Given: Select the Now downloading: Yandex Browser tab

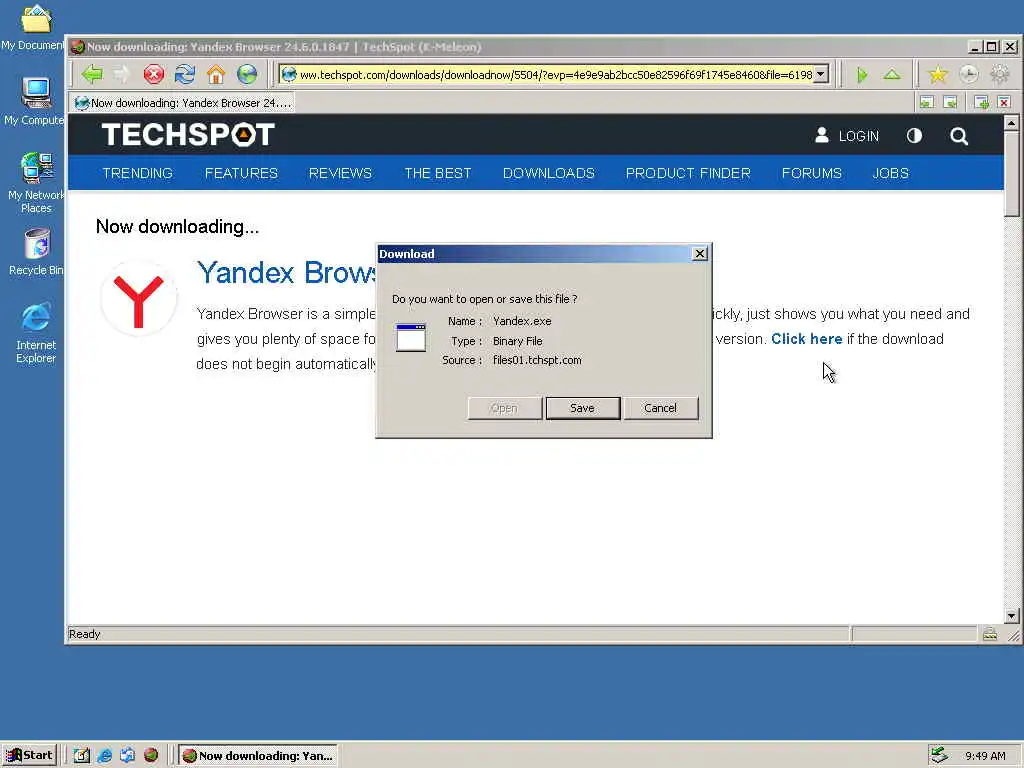Looking at the screenshot, I should (x=183, y=103).
